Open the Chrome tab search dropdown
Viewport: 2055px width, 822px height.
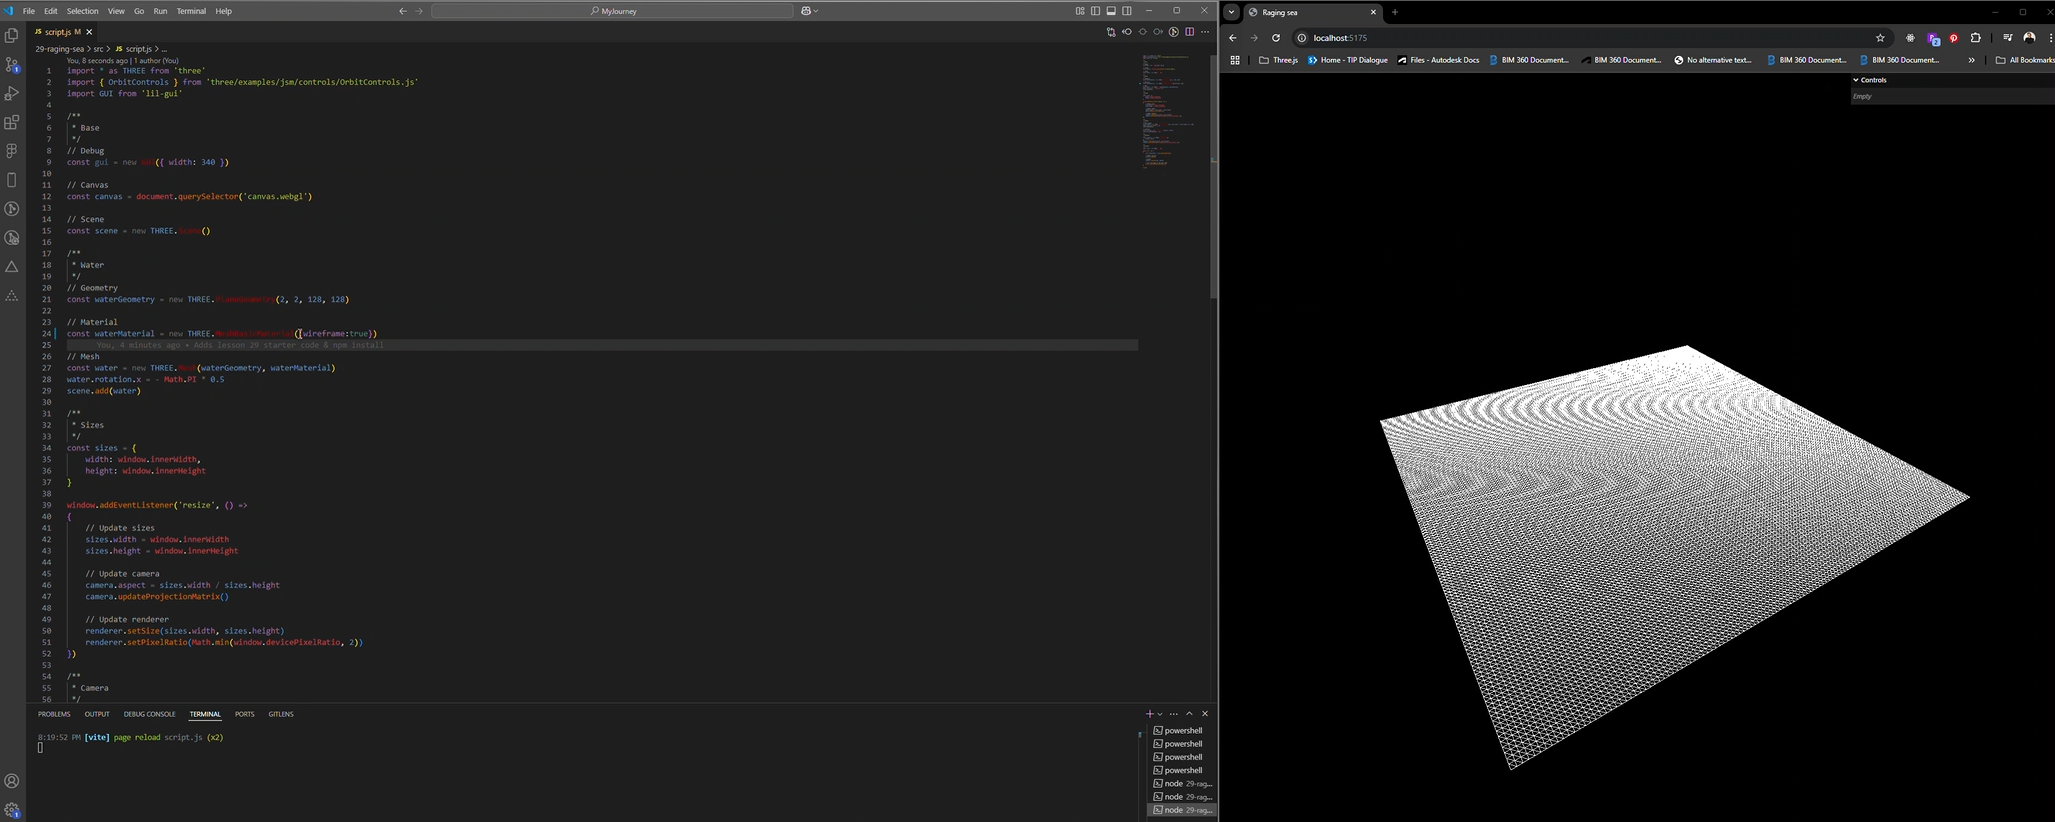click(x=1232, y=12)
